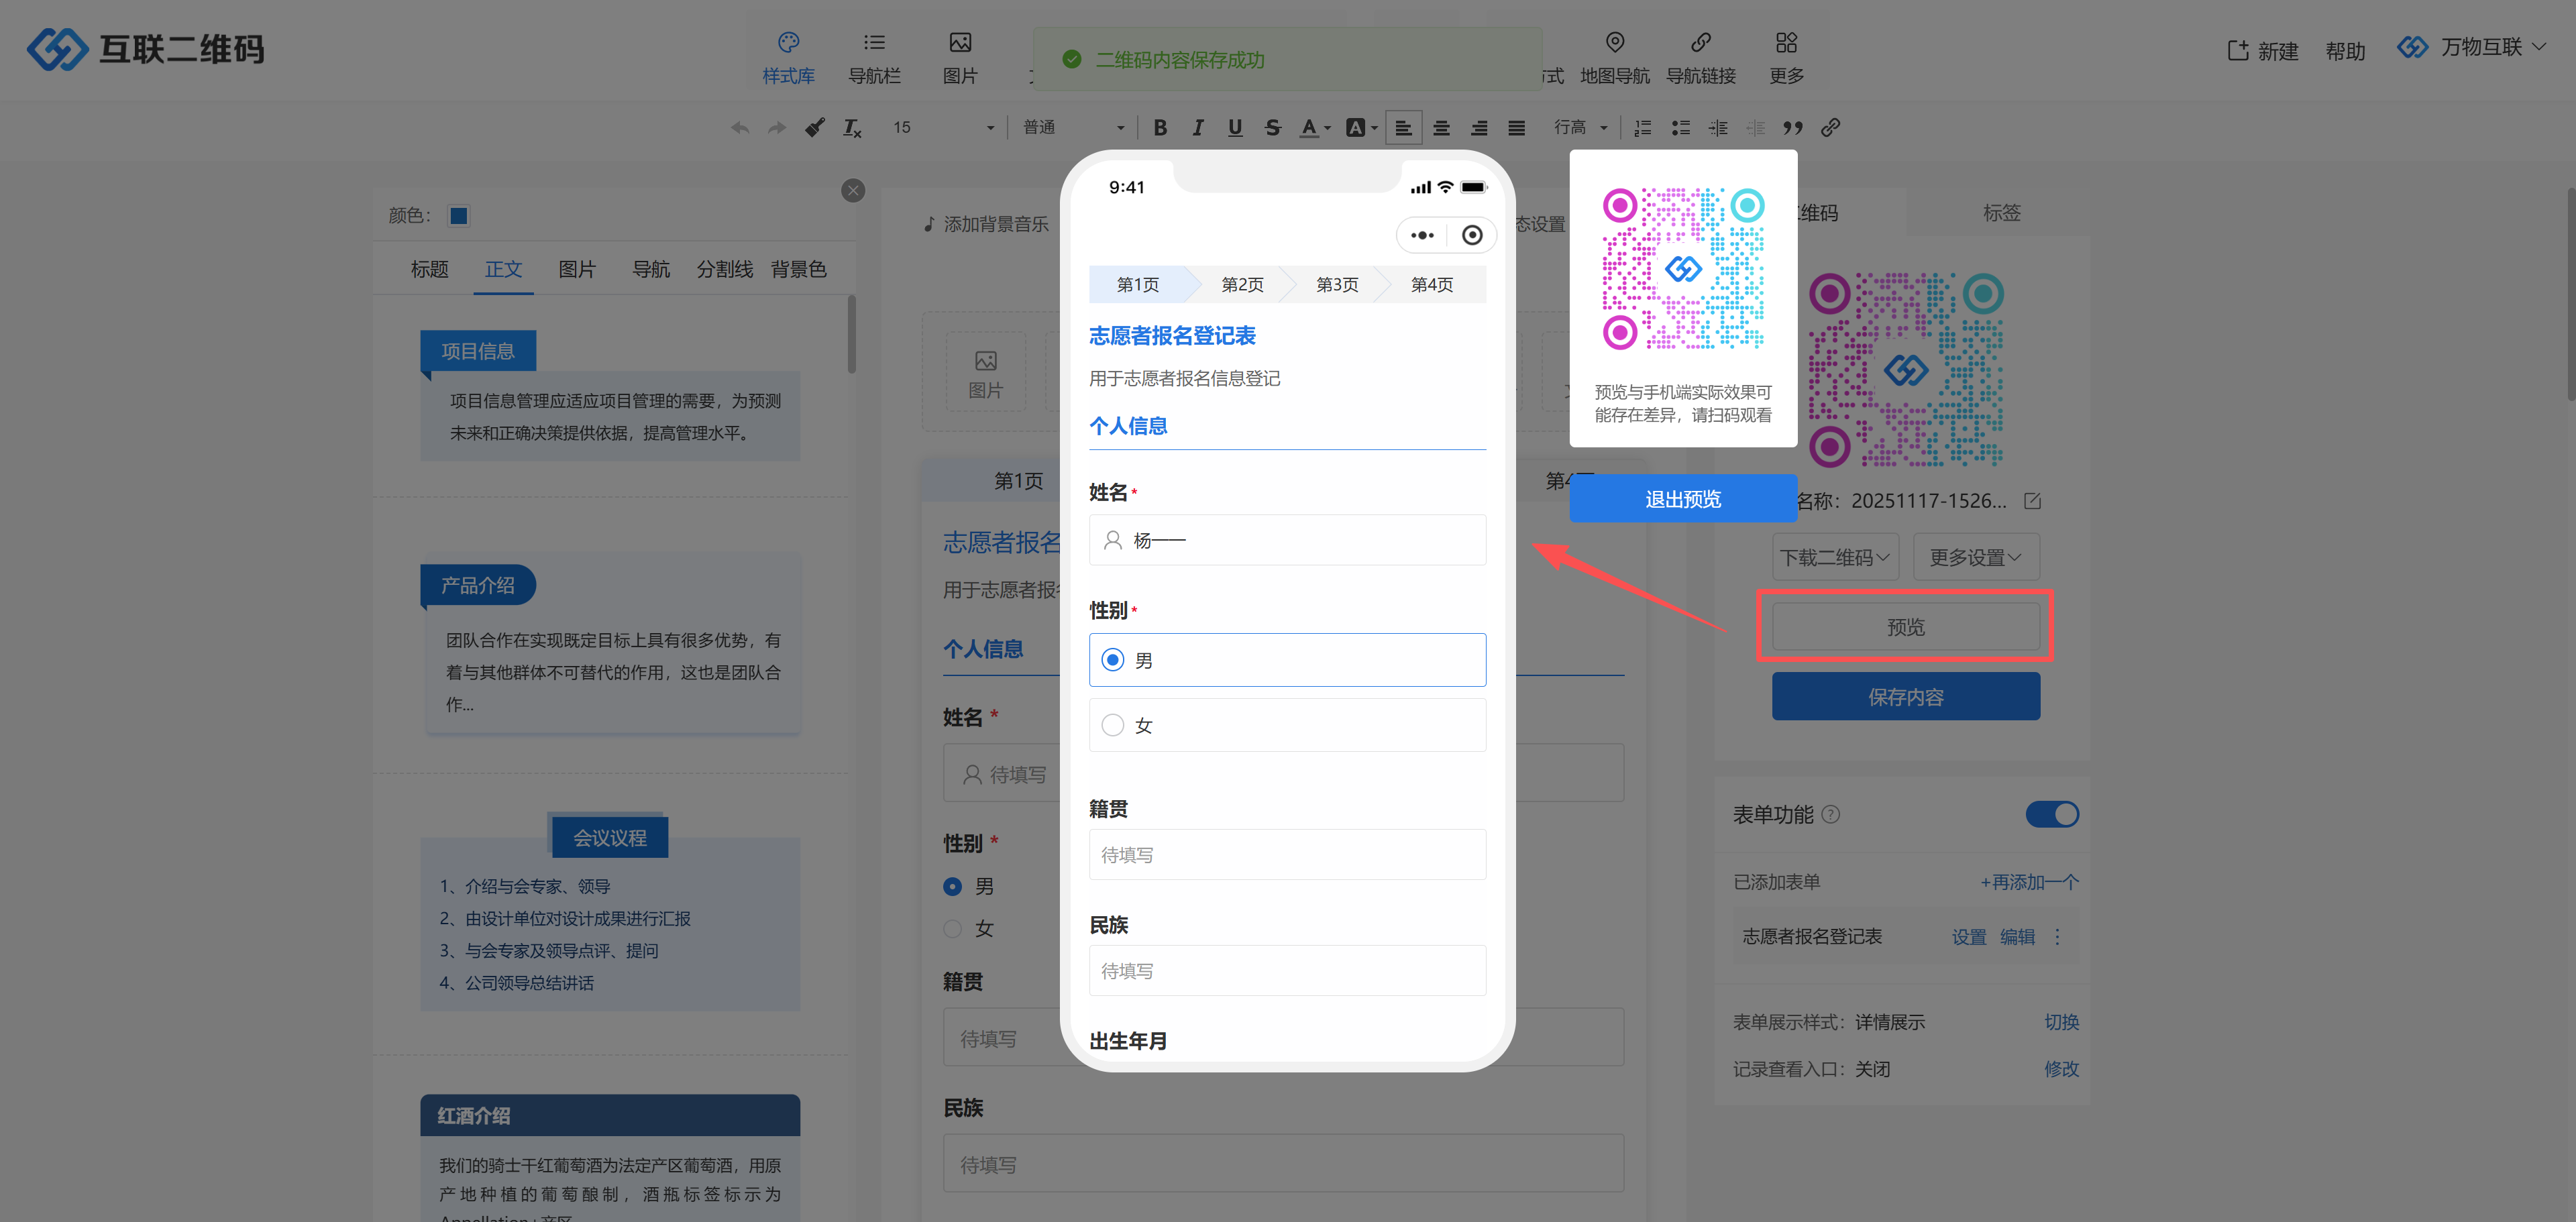Select the 女 radio option in preview
Image resolution: width=2576 pixels, height=1222 pixels.
click(1113, 725)
